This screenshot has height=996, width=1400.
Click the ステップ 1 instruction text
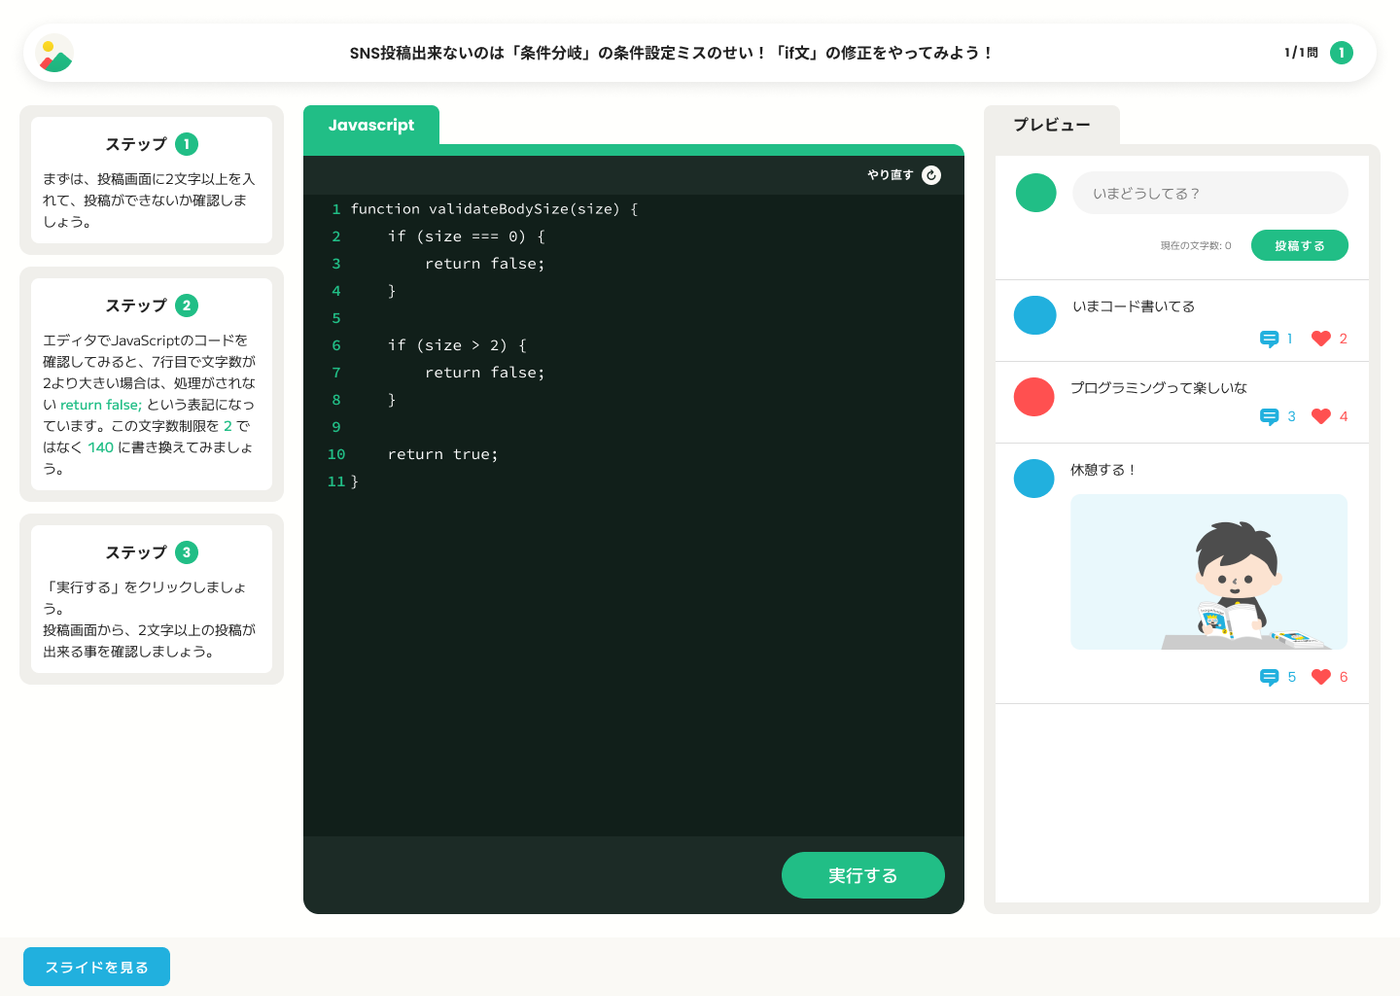pos(149,200)
